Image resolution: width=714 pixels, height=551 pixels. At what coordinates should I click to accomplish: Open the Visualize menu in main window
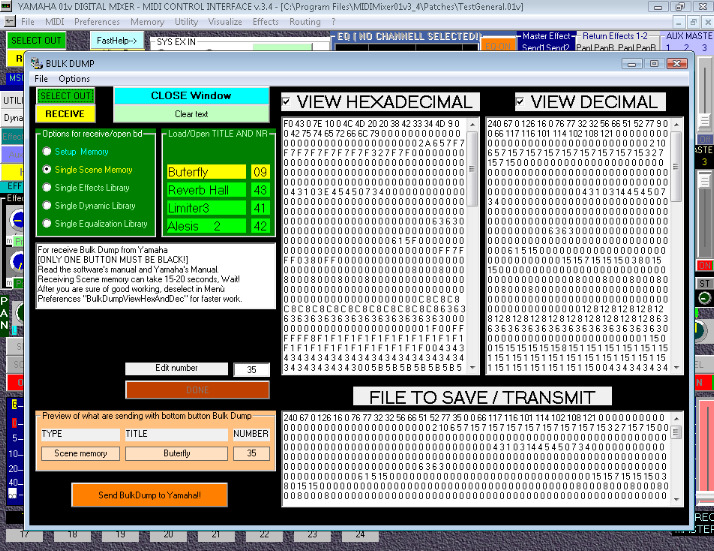[x=225, y=22]
